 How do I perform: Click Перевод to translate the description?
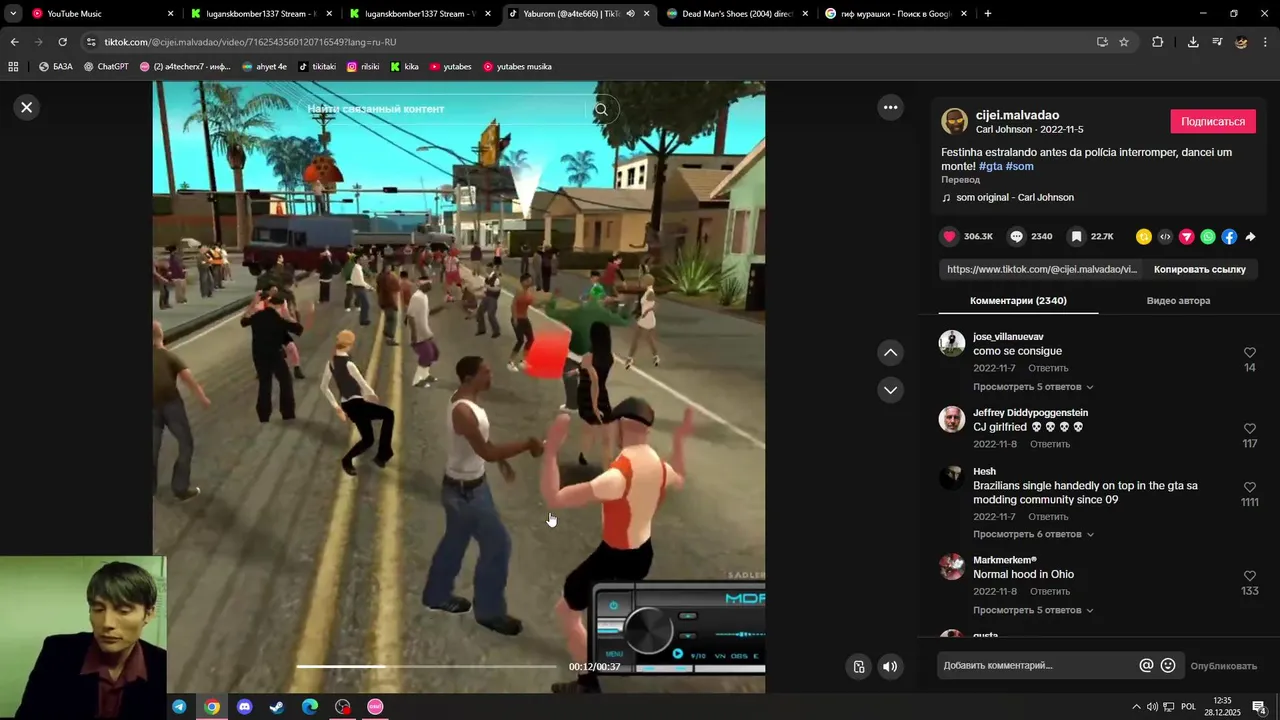(960, 180)
